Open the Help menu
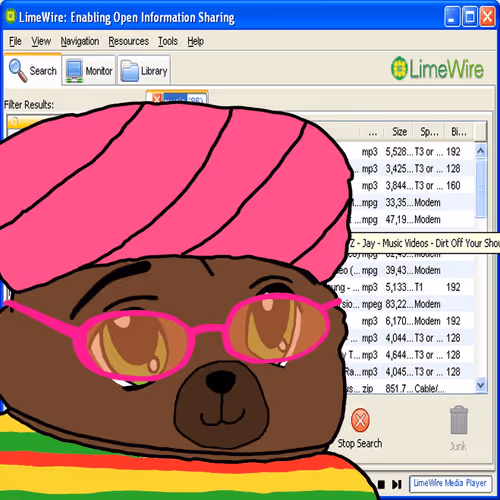Viewport: 500px width, 500px height. (195, 41)
